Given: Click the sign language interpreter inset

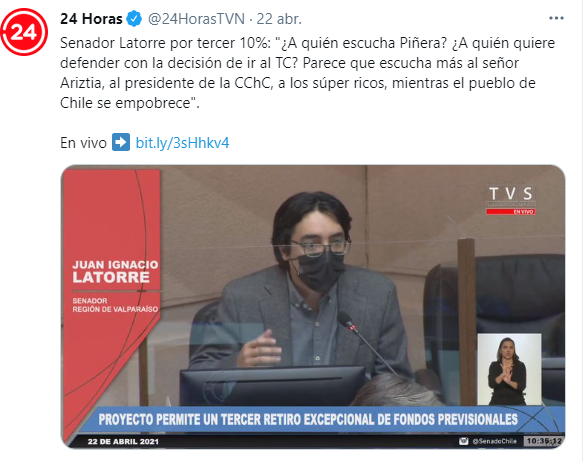Looking at the screenshot, I should pos(509,369).
